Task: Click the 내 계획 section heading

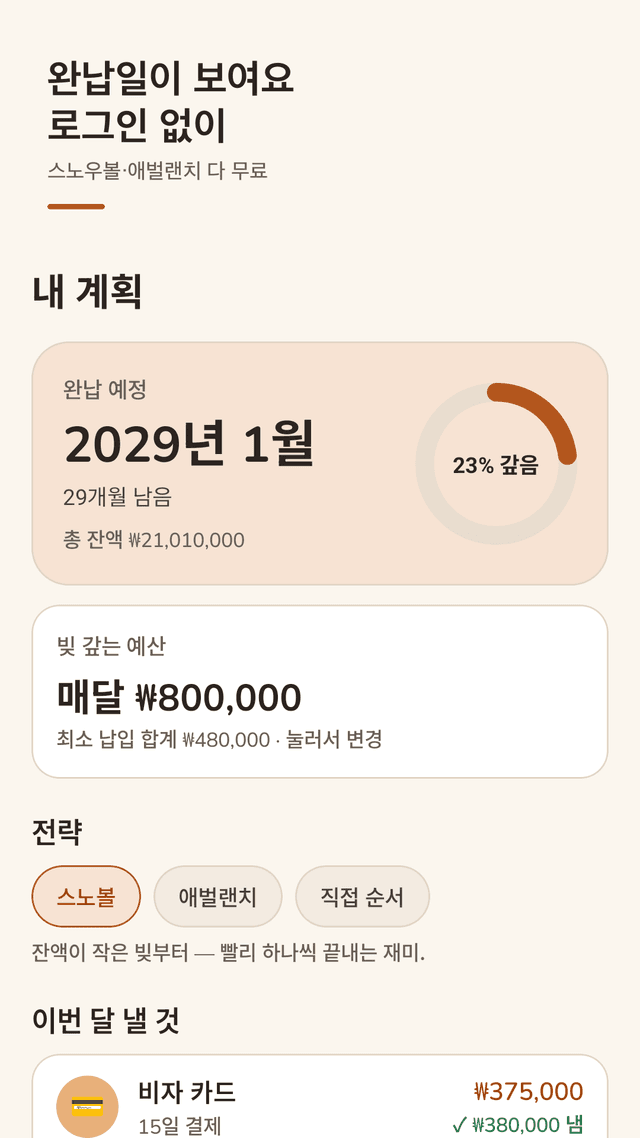Action: tap(86, 292)
